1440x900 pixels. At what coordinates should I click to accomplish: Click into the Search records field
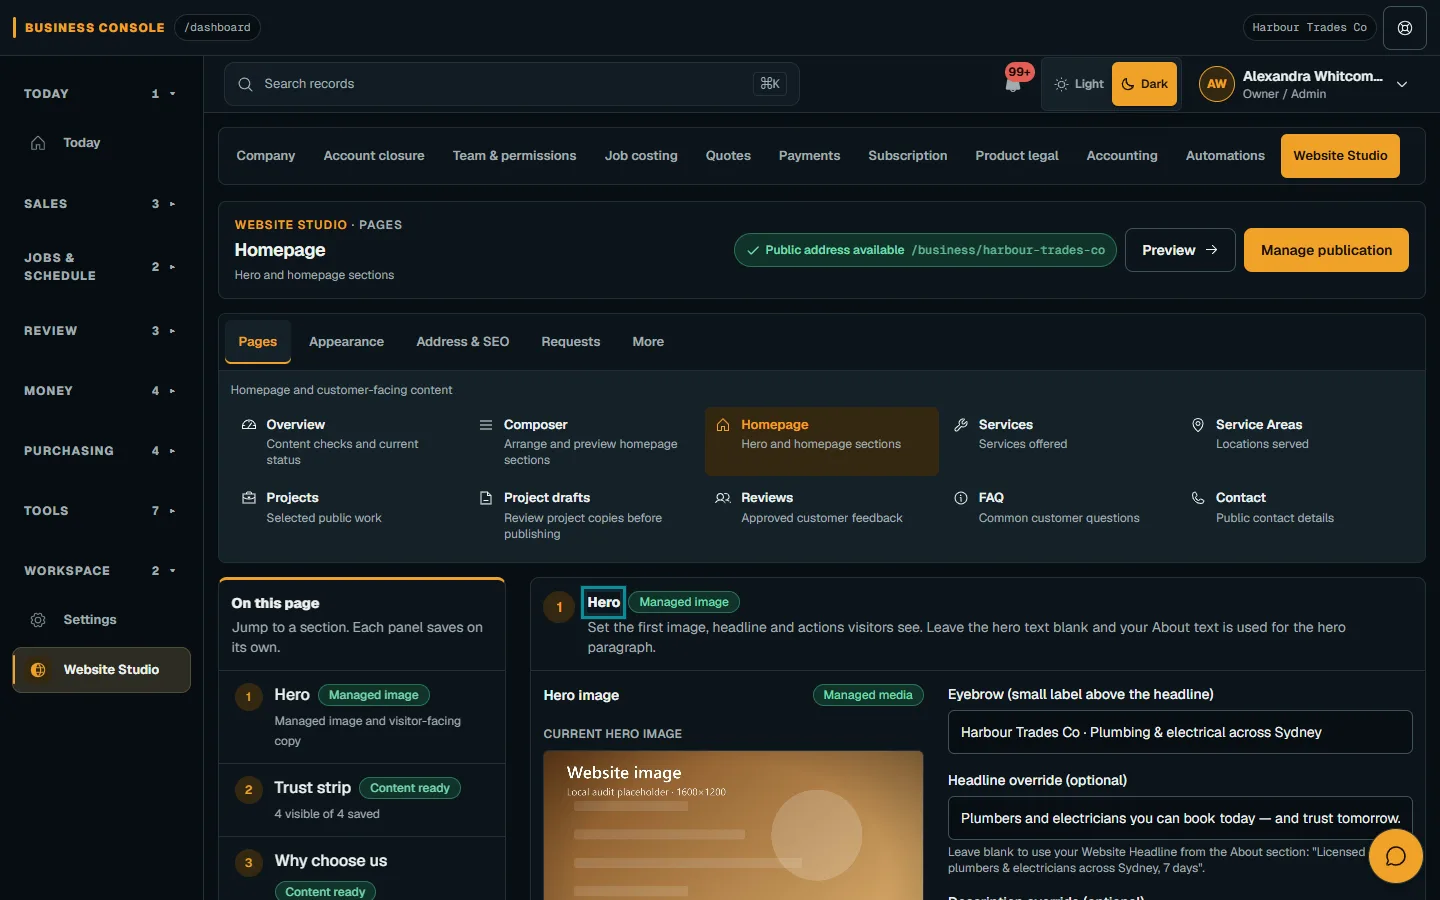click(511, 84)
